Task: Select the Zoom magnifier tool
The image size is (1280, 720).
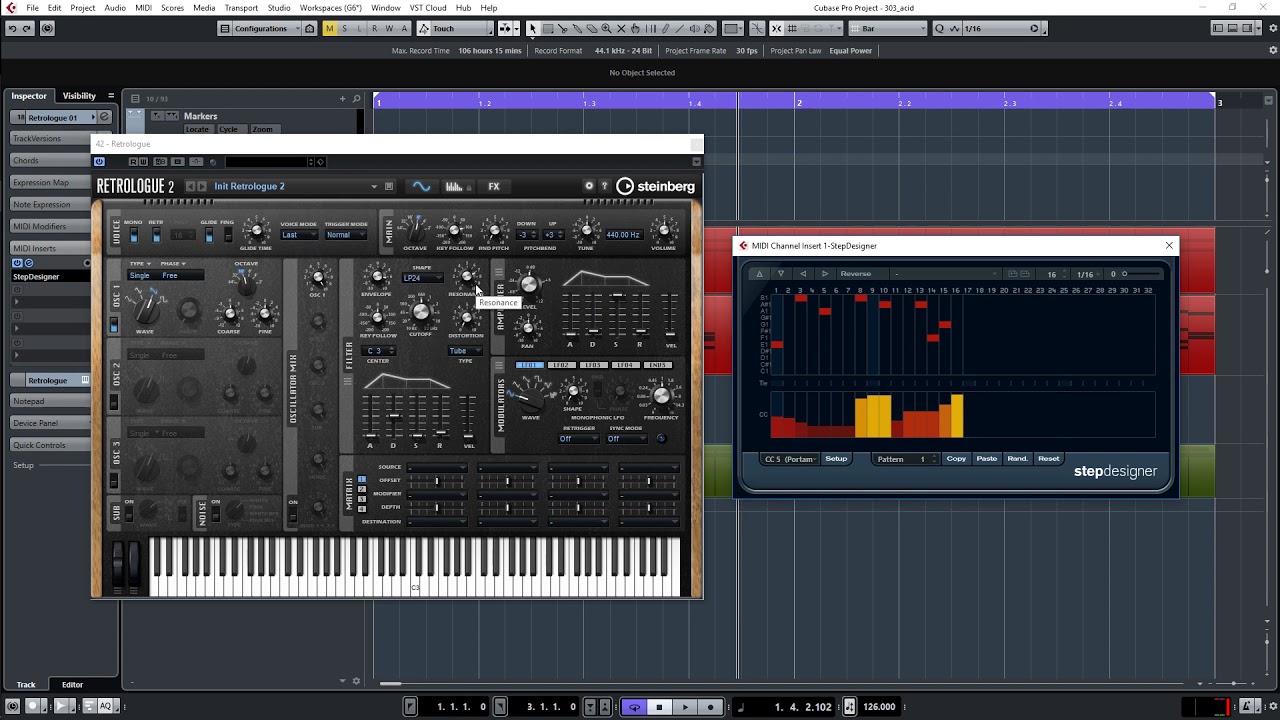Action: click(606, 28)
